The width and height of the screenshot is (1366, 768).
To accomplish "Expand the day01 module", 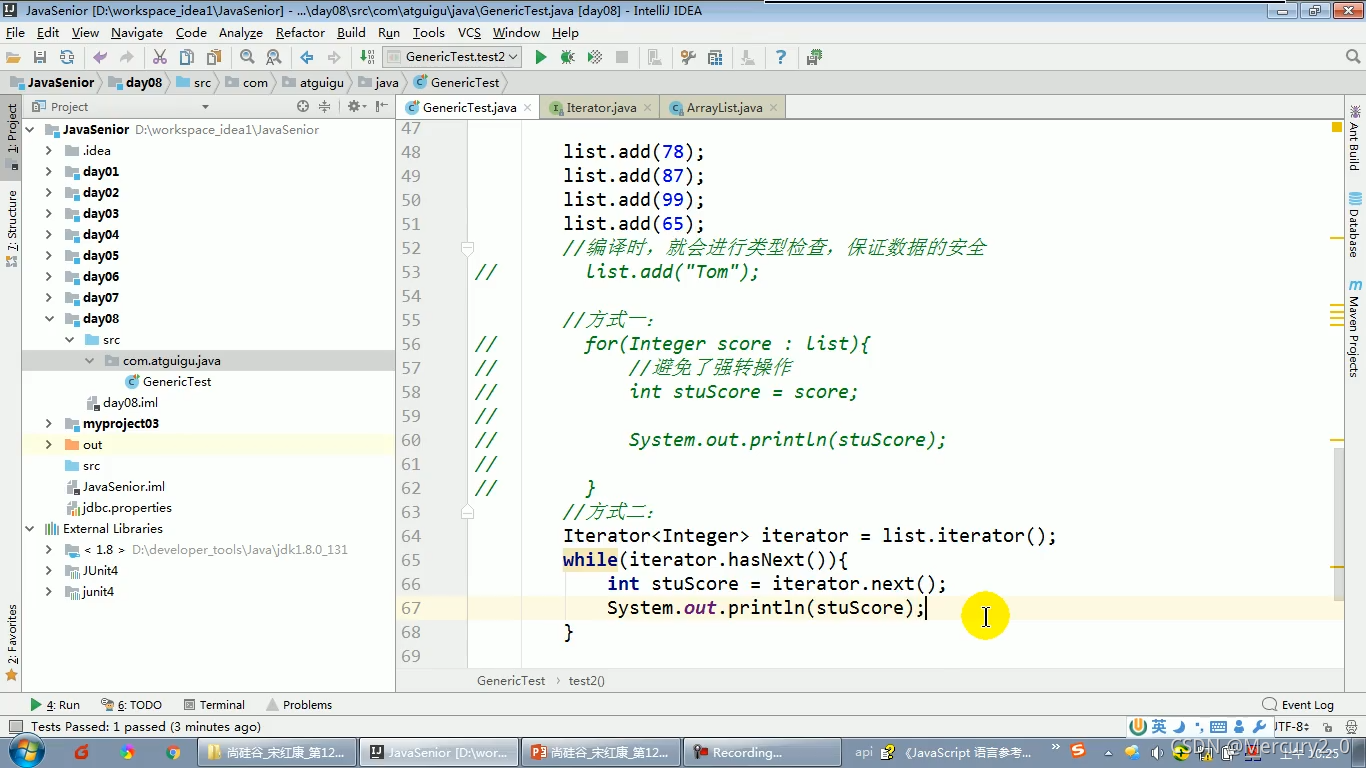I will (x=49, y=171).
